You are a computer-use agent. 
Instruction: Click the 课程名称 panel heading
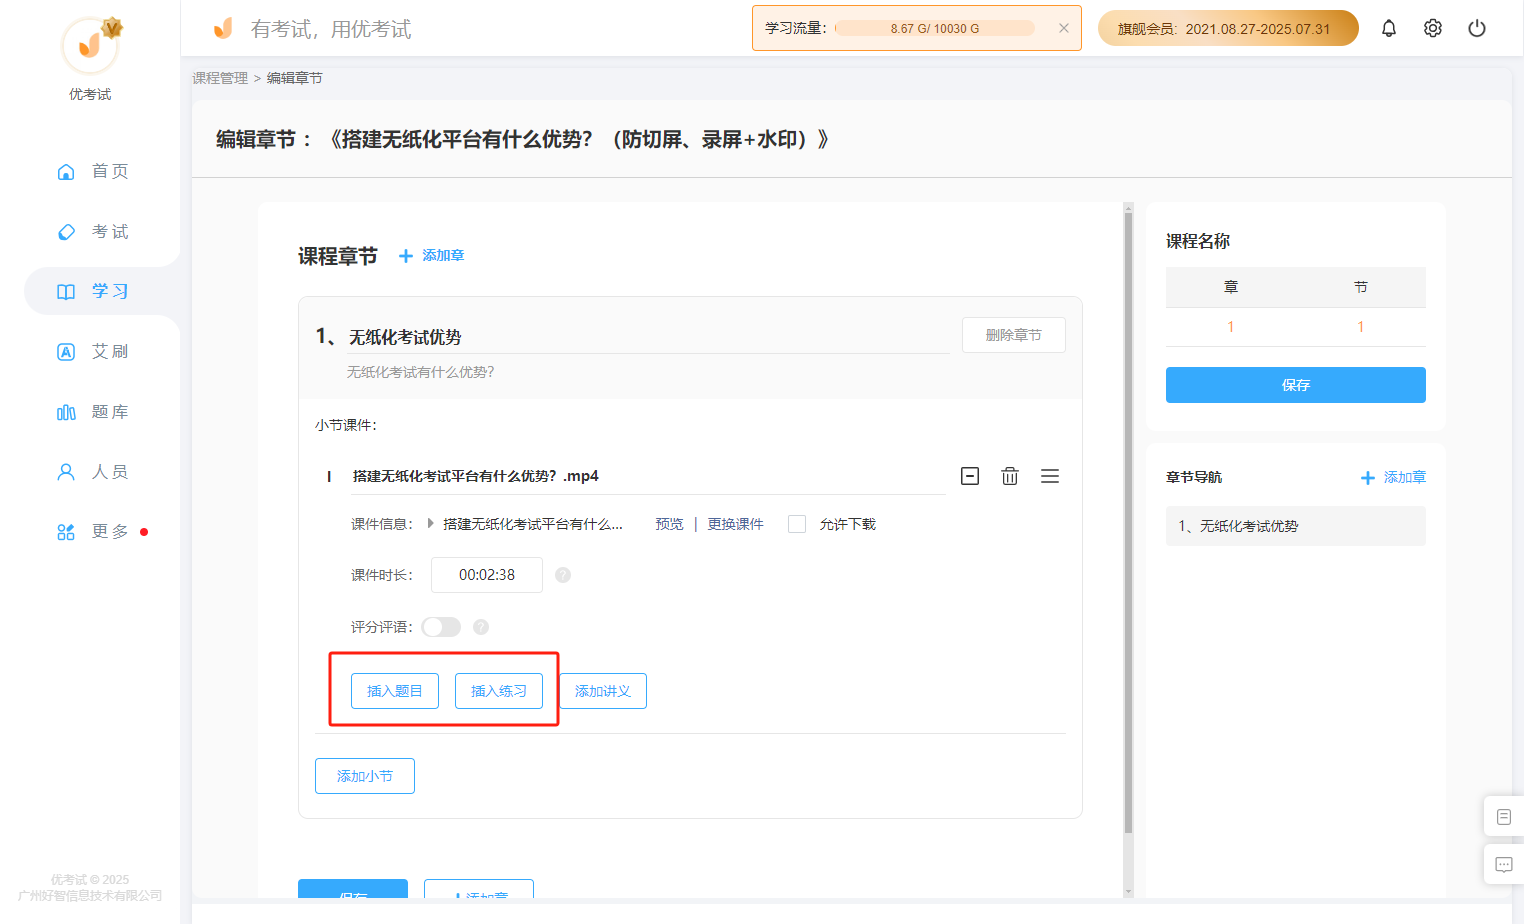[1198, 241]
